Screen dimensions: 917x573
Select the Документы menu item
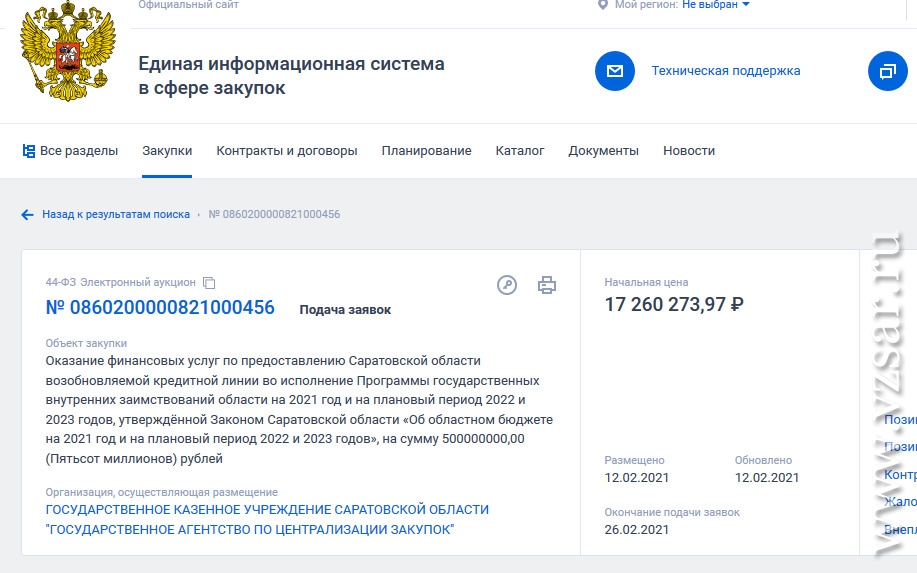tap(603, 151)
